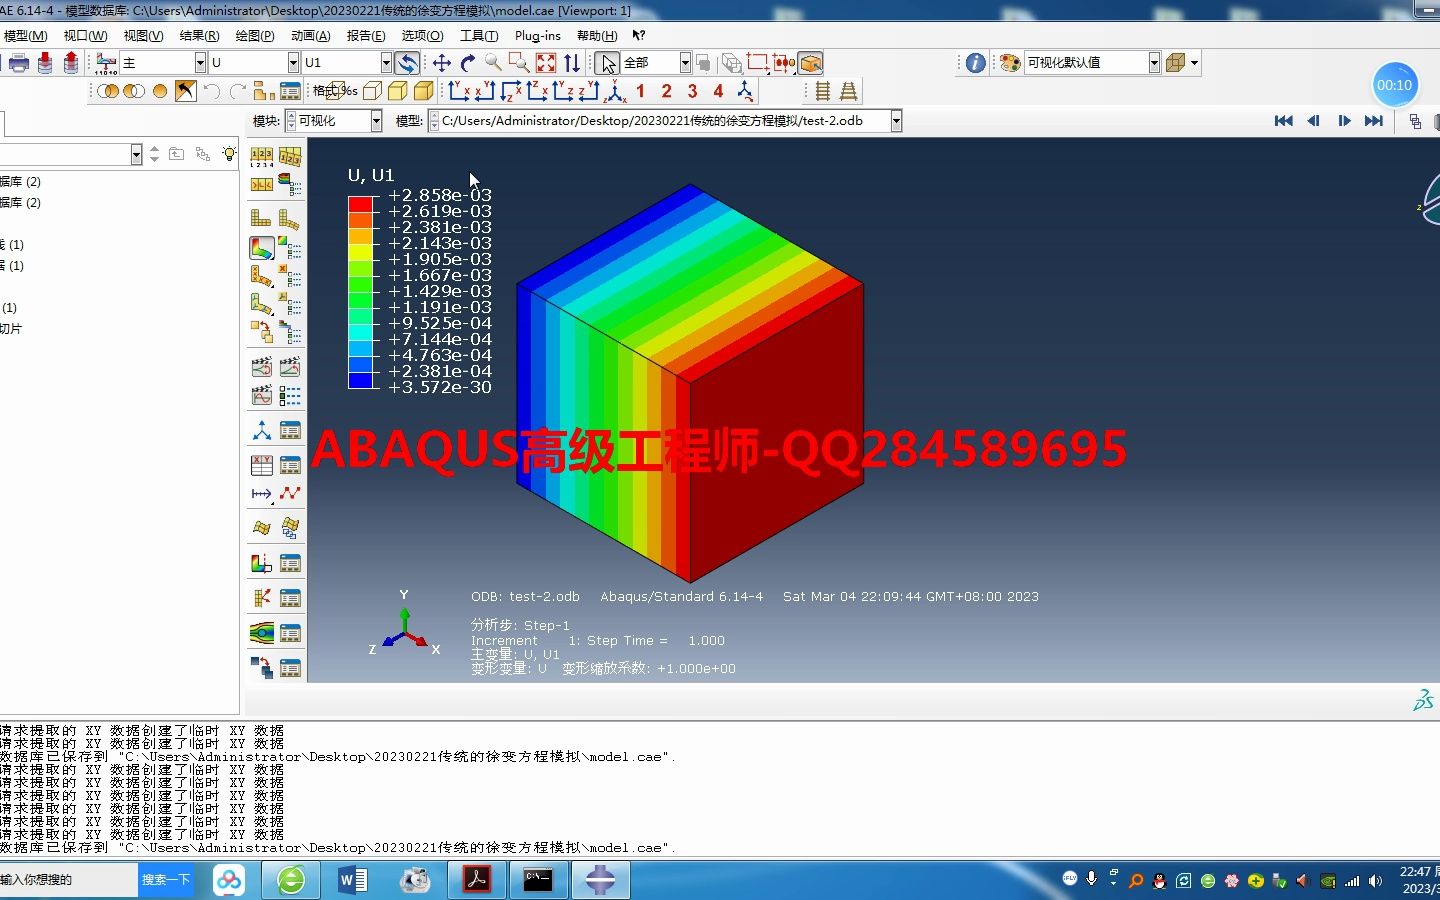Apply saved view number 3

tap(692, 91)
